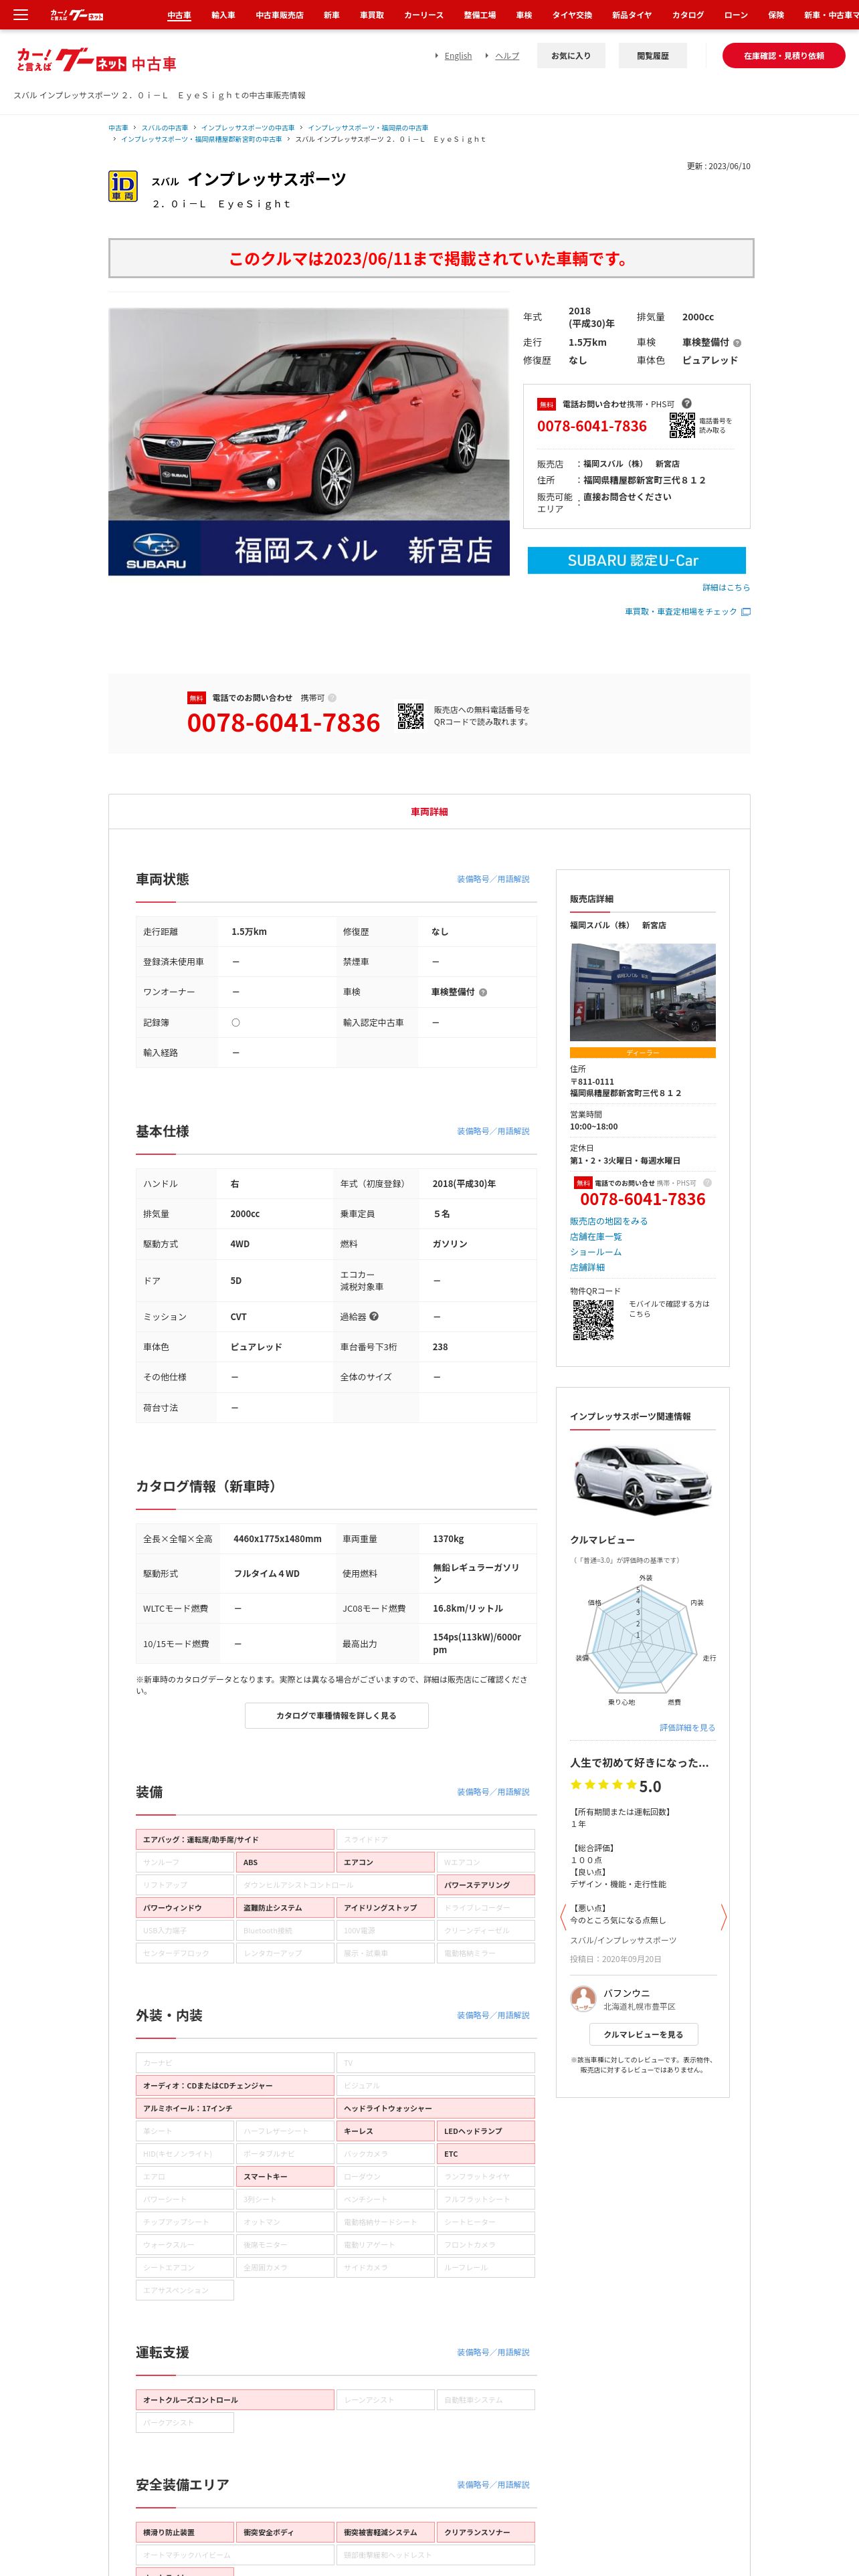Click the five-star 5.0 rating

tap(615, 1786)
